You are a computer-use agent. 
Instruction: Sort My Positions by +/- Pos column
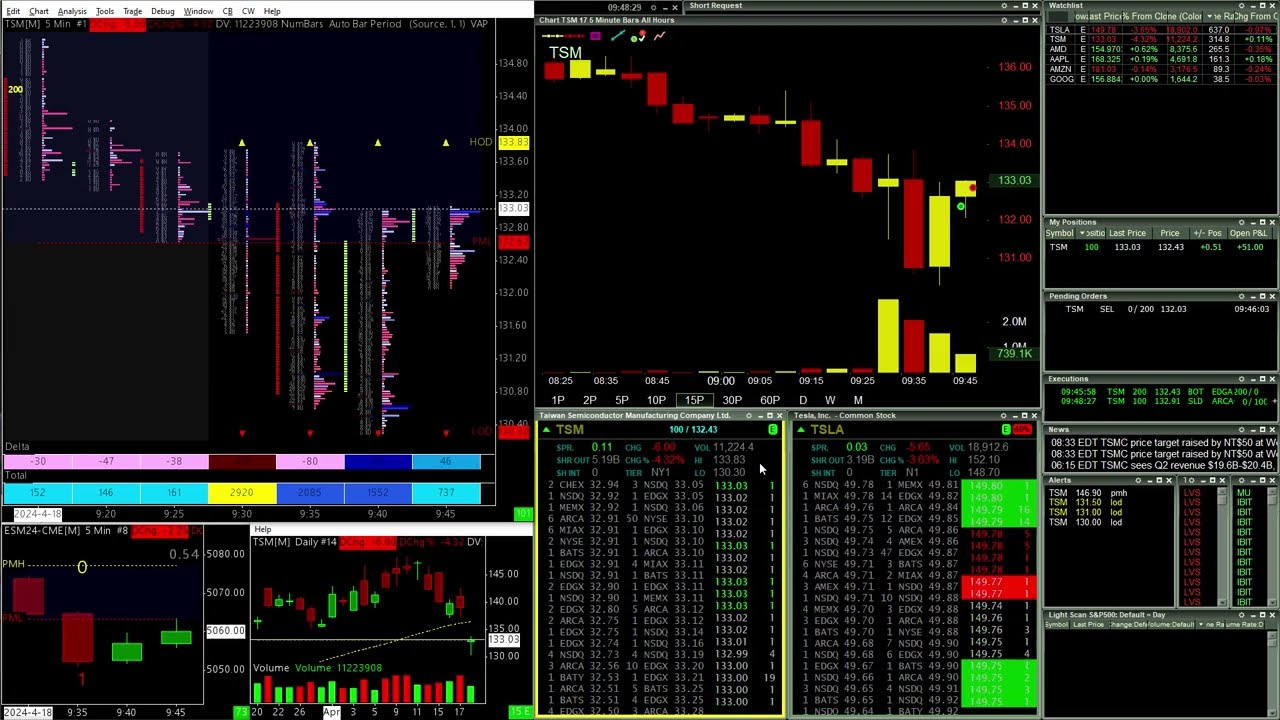tap(1207, 233)
